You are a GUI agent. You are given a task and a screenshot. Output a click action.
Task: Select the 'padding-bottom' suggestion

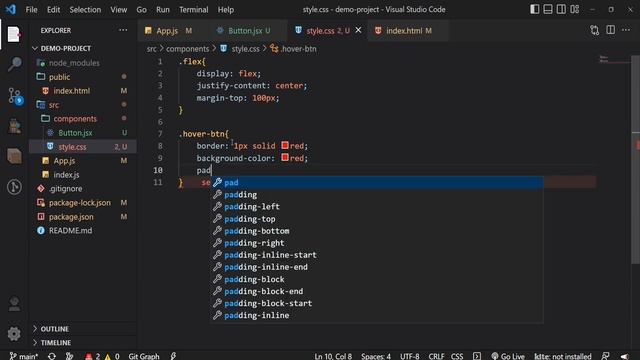(x=377, y=231)
